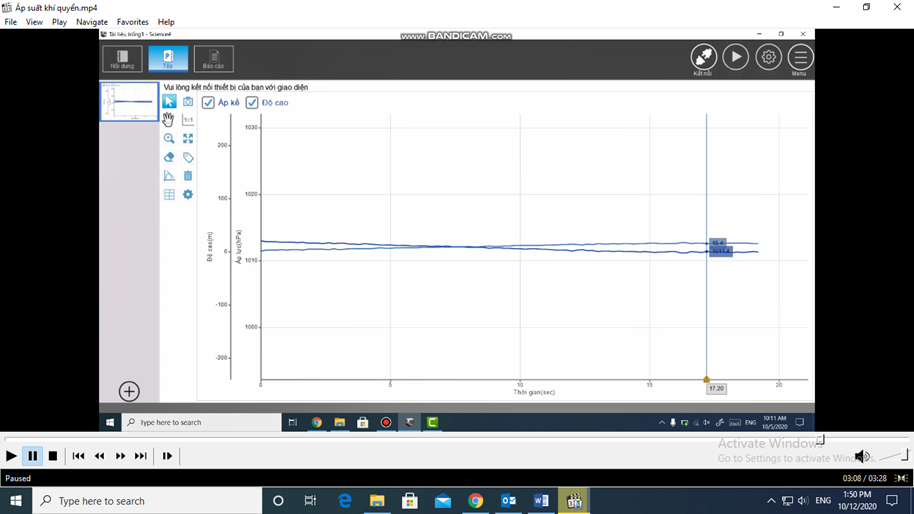This screenshot has width=914, height=514.
Task: Open the graph analysis tool icon
Action: coord(169,176)
